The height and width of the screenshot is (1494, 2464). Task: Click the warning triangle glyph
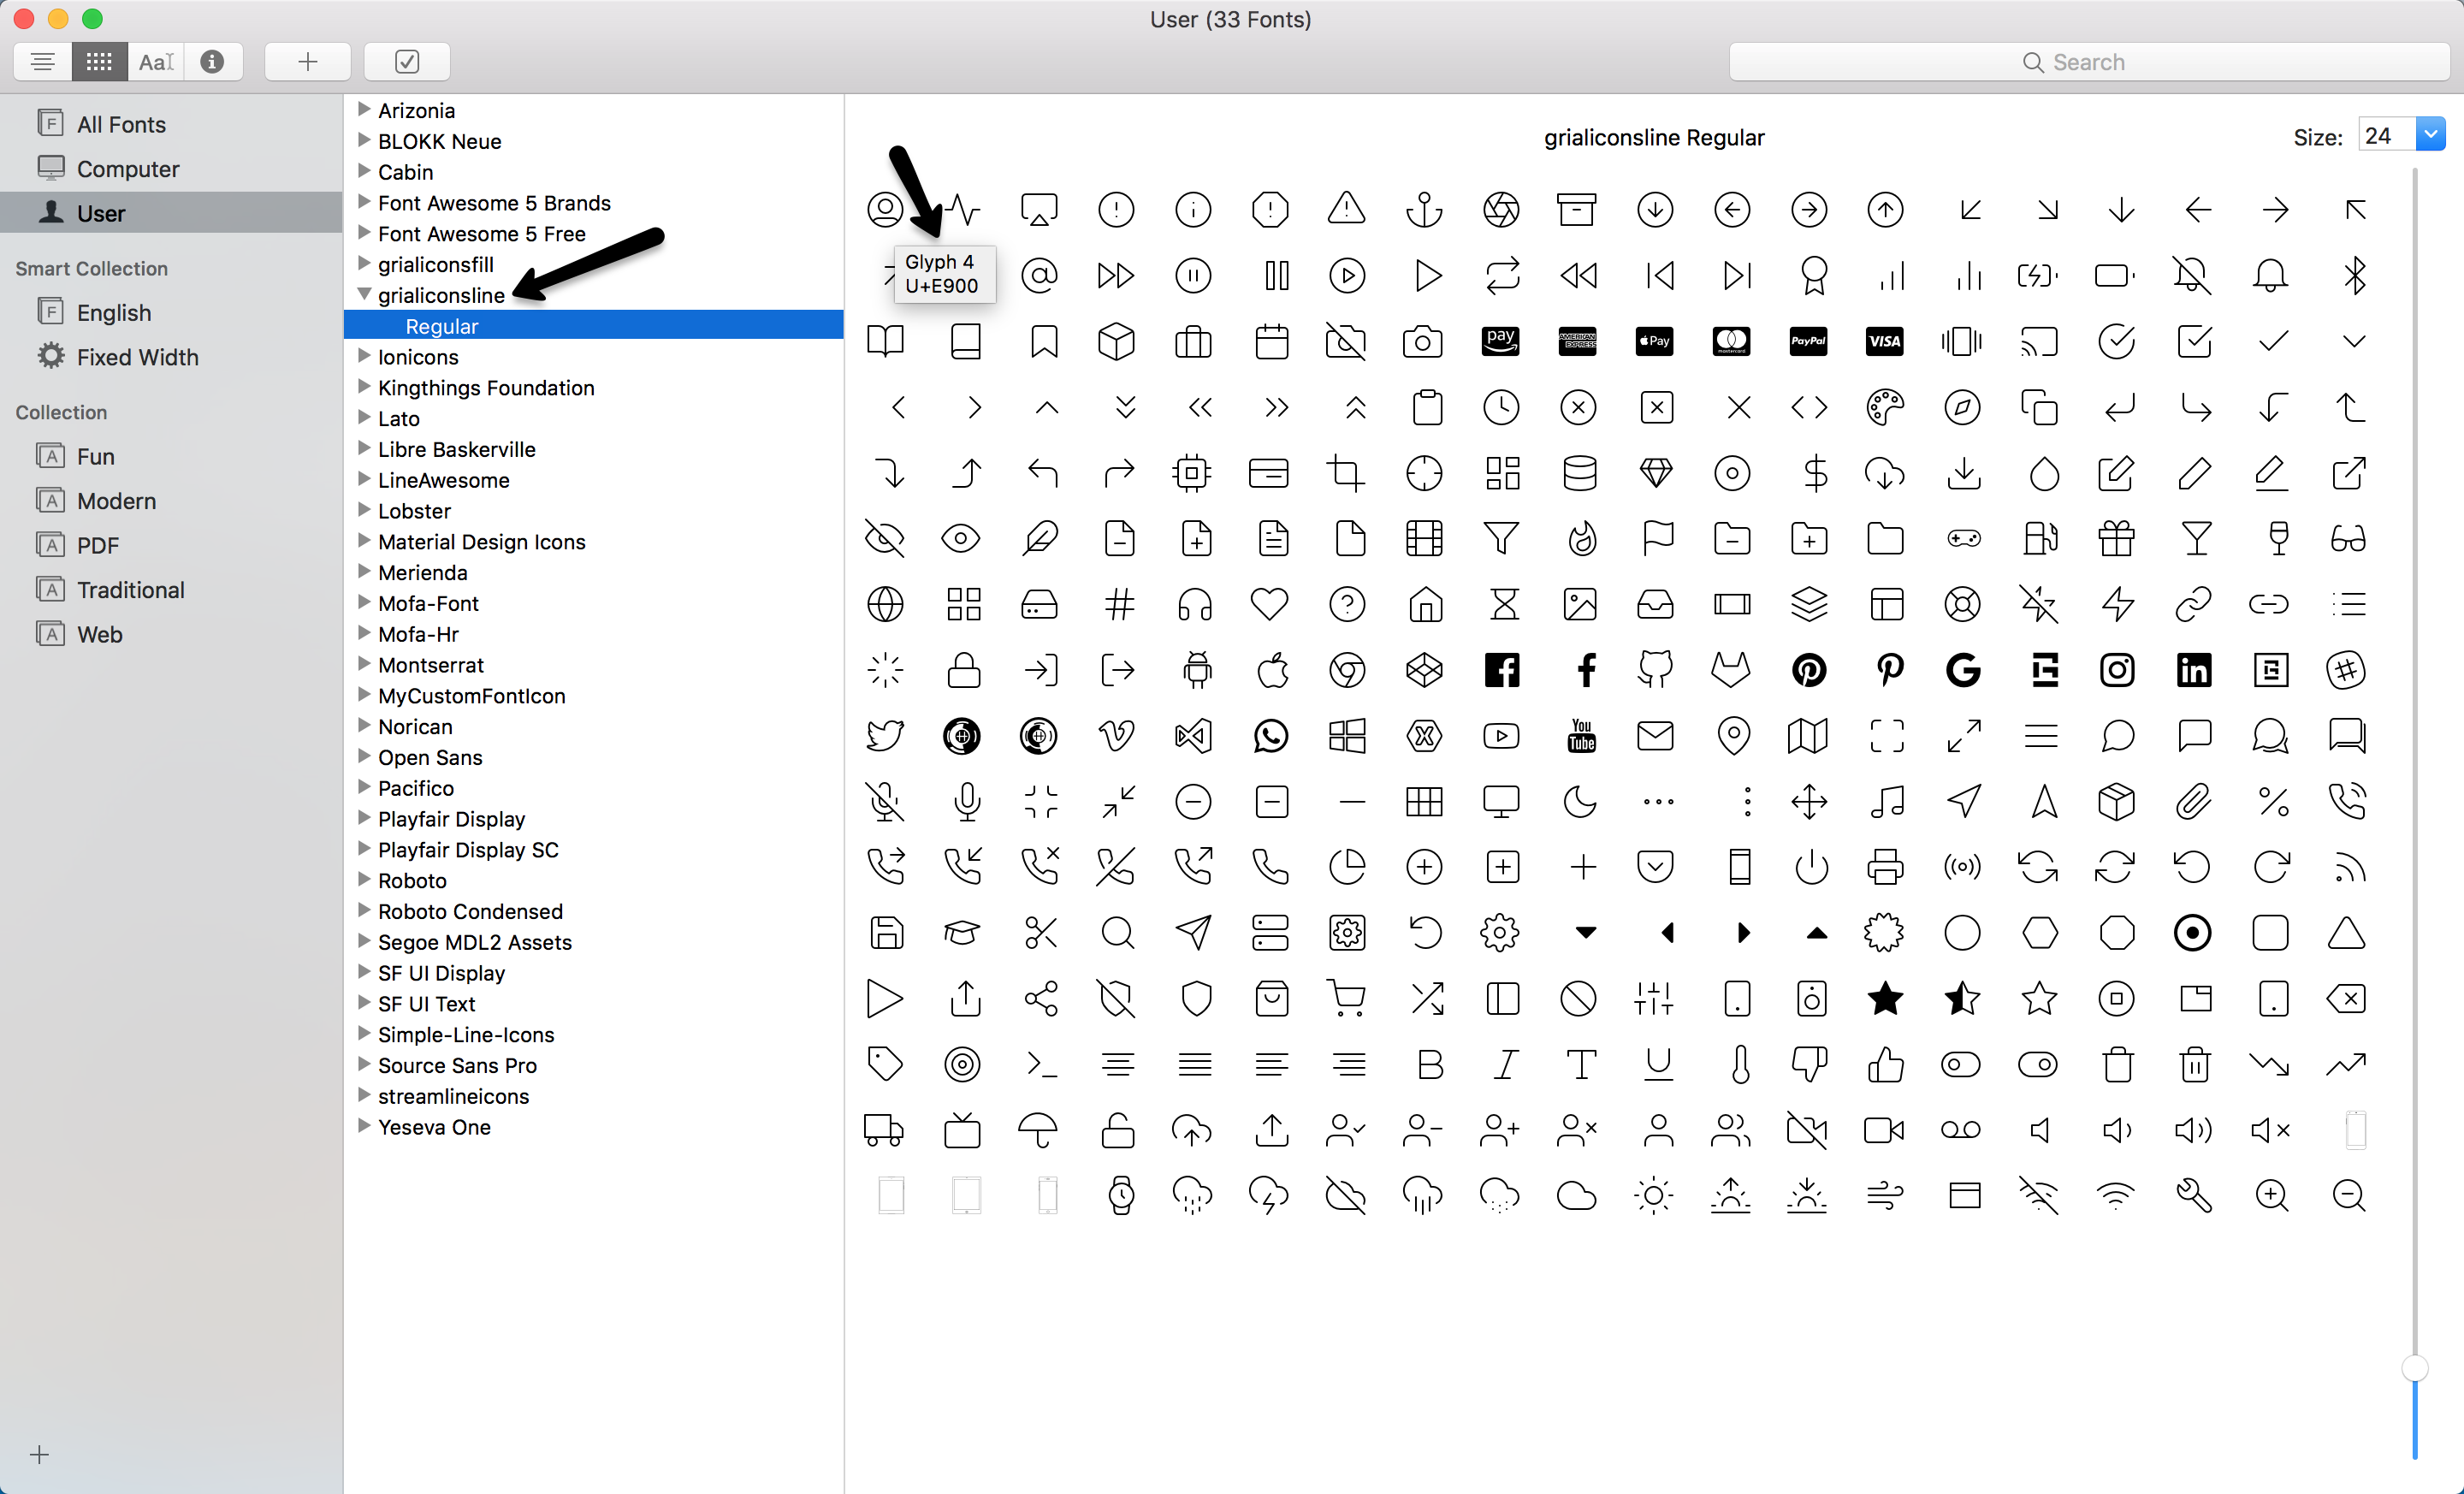pos(1347,208)
